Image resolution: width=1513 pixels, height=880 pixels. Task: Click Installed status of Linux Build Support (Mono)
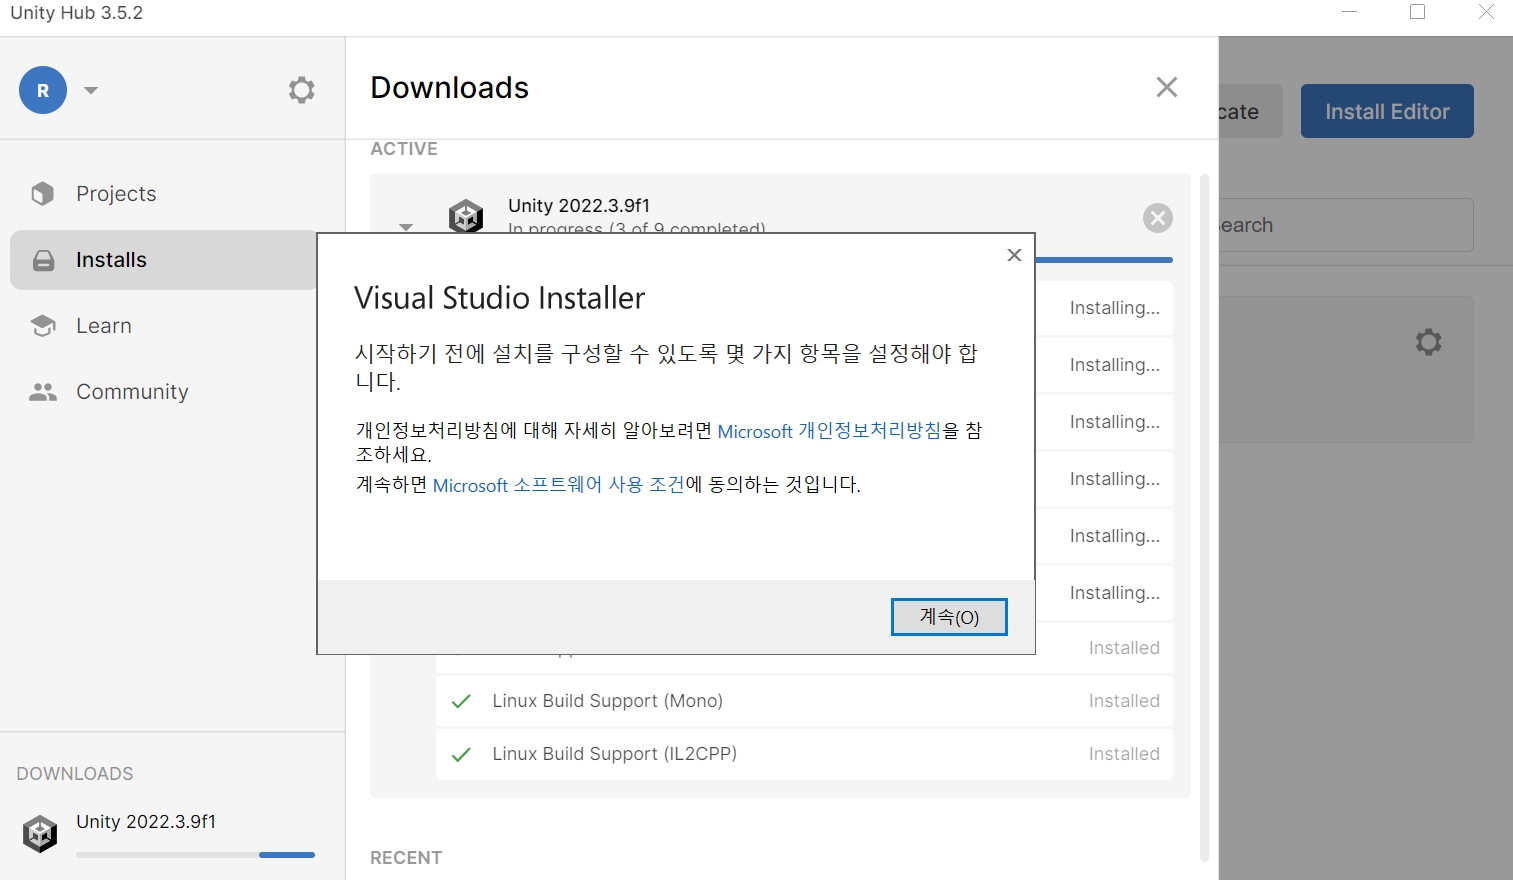(1124, 701)
